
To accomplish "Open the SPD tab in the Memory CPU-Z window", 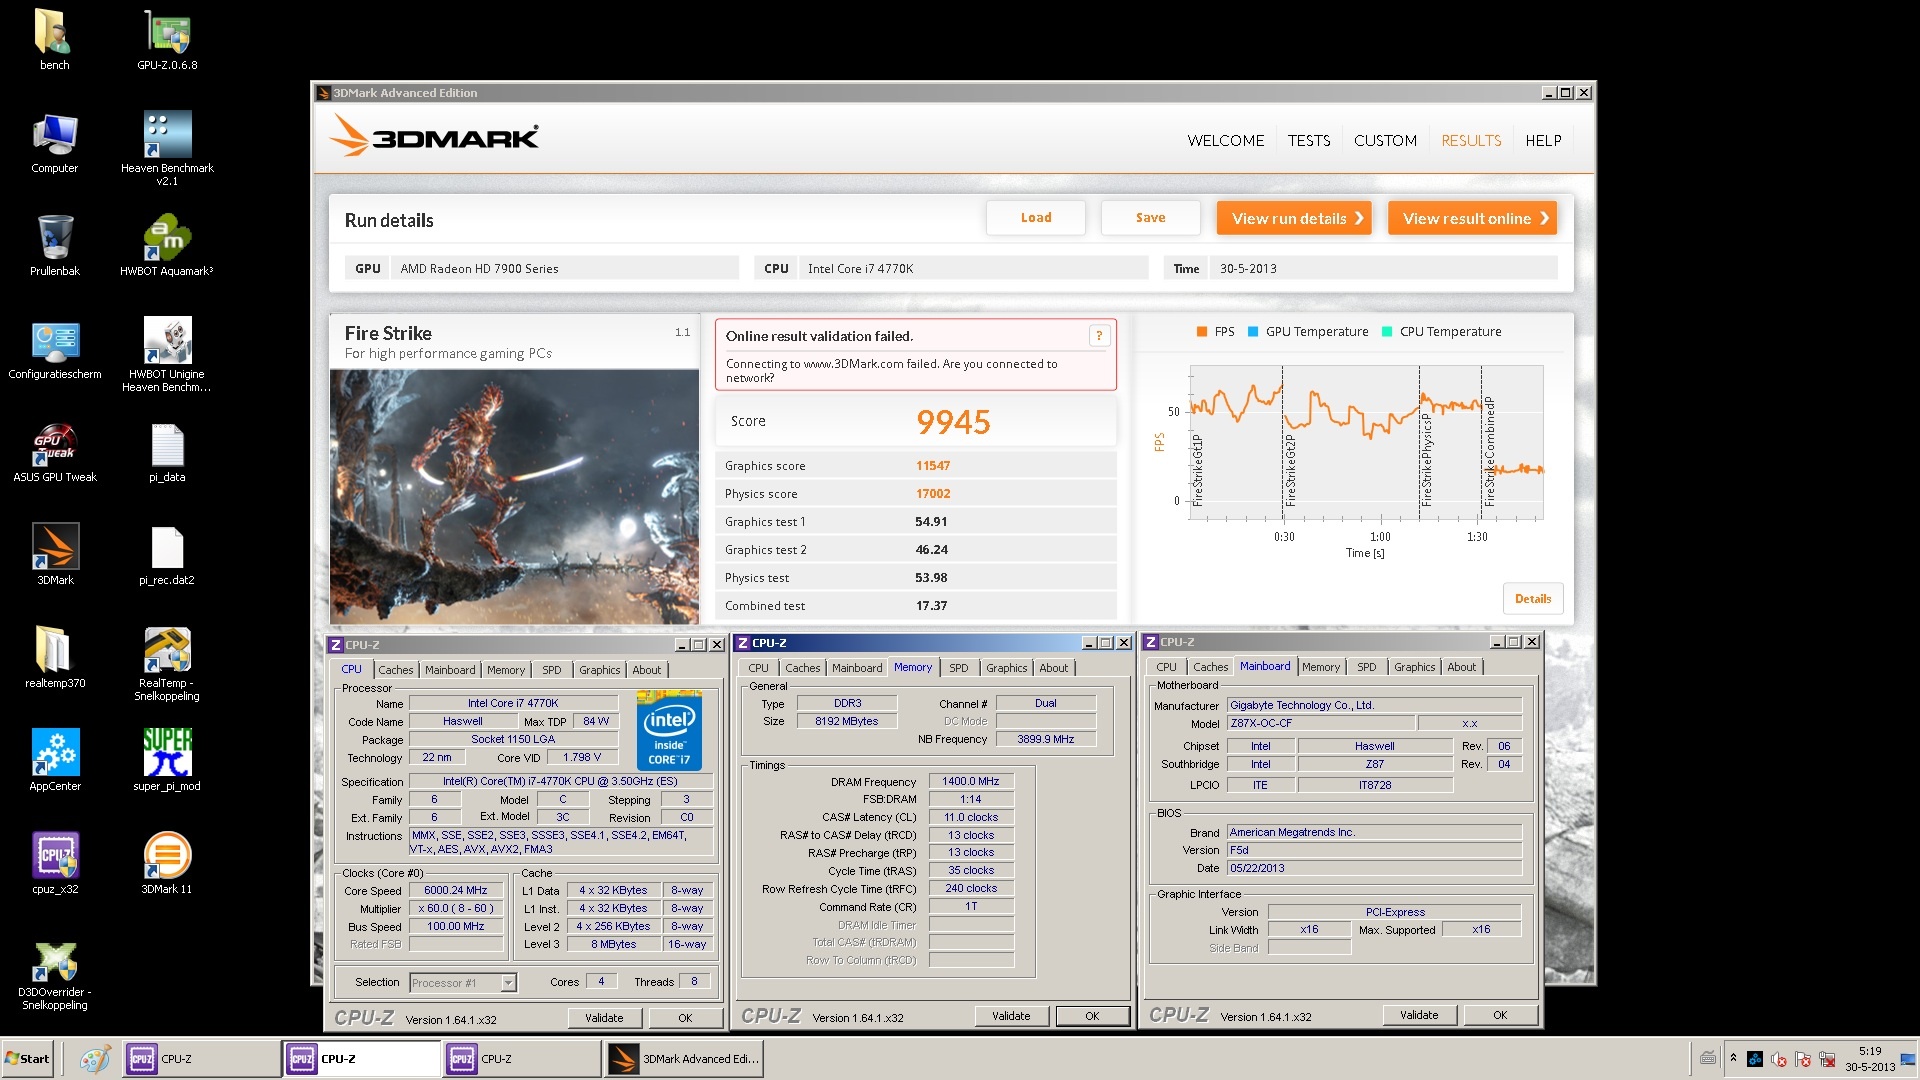I will click(958, 668).
